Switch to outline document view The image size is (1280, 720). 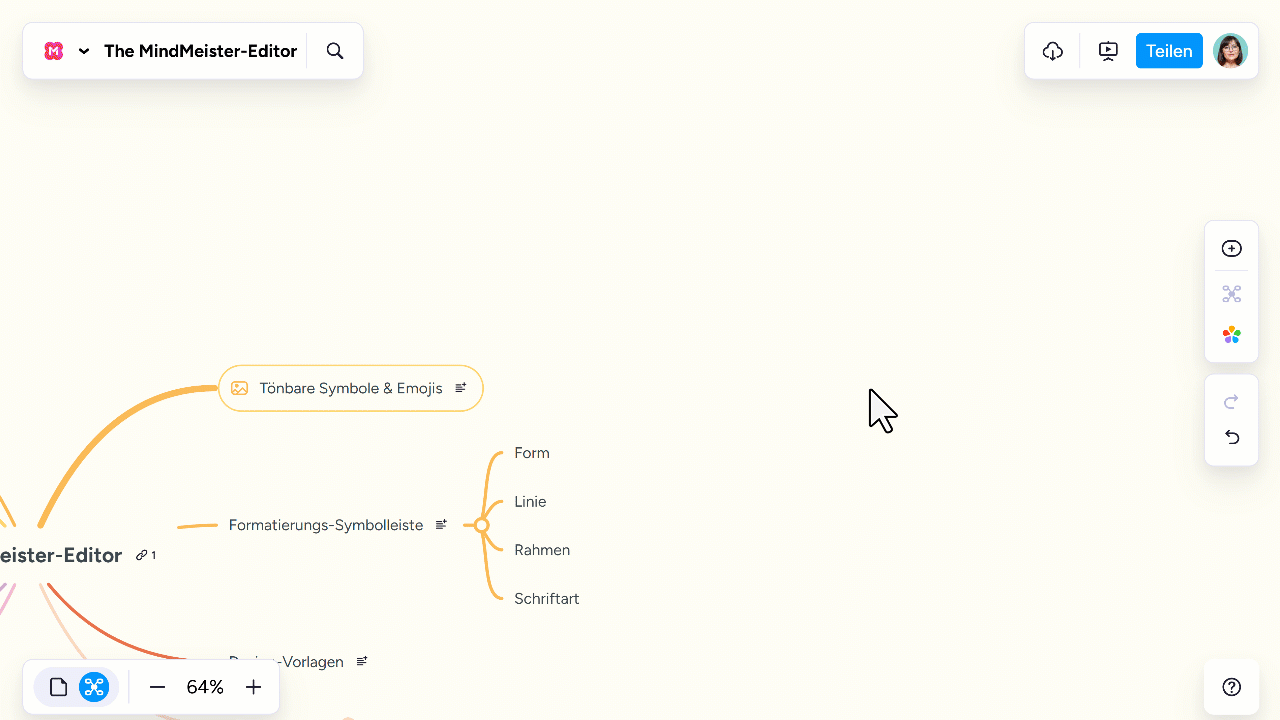(x=59, y=687)
